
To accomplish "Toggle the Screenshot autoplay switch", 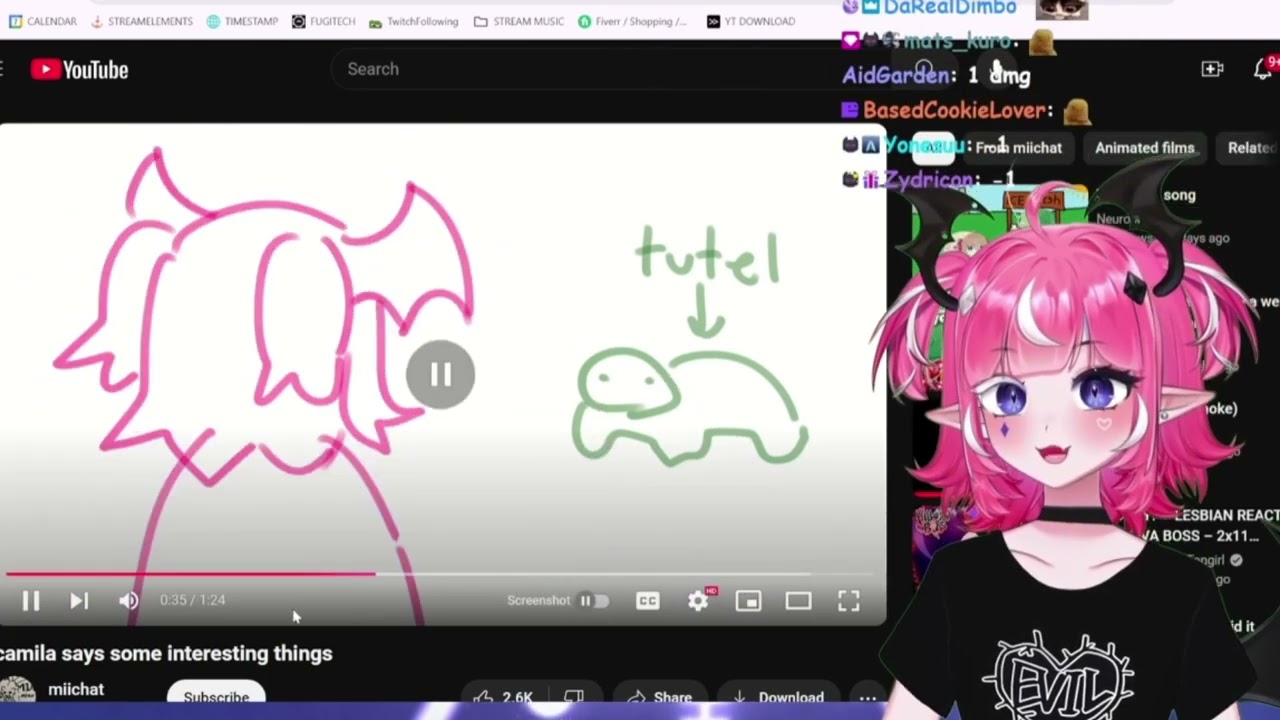I will coord(593,600).
